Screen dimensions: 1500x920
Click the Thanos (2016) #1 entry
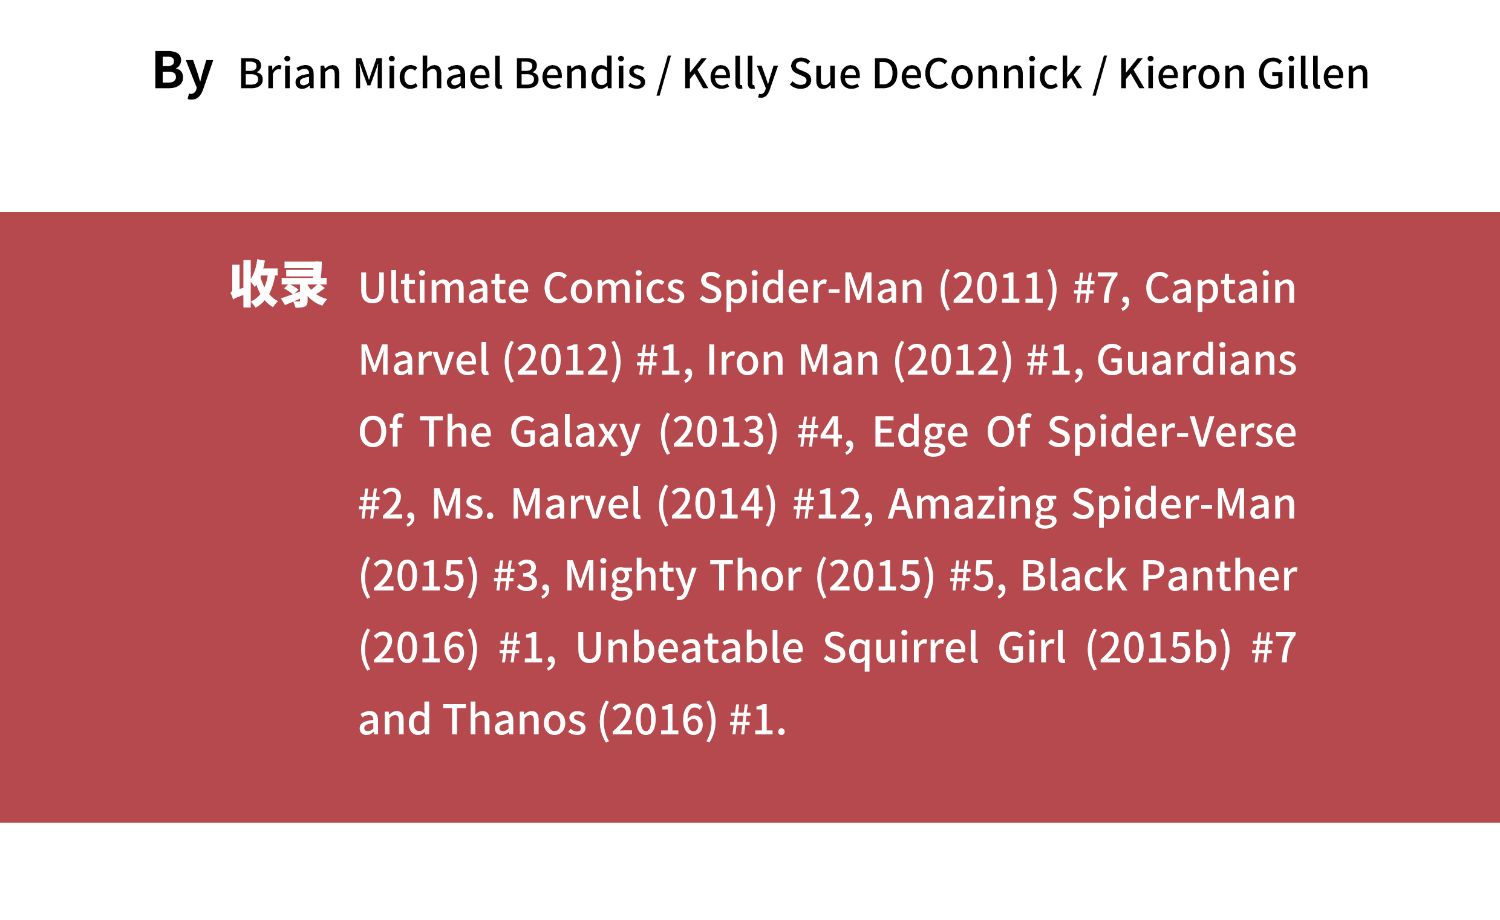(612, 721)
